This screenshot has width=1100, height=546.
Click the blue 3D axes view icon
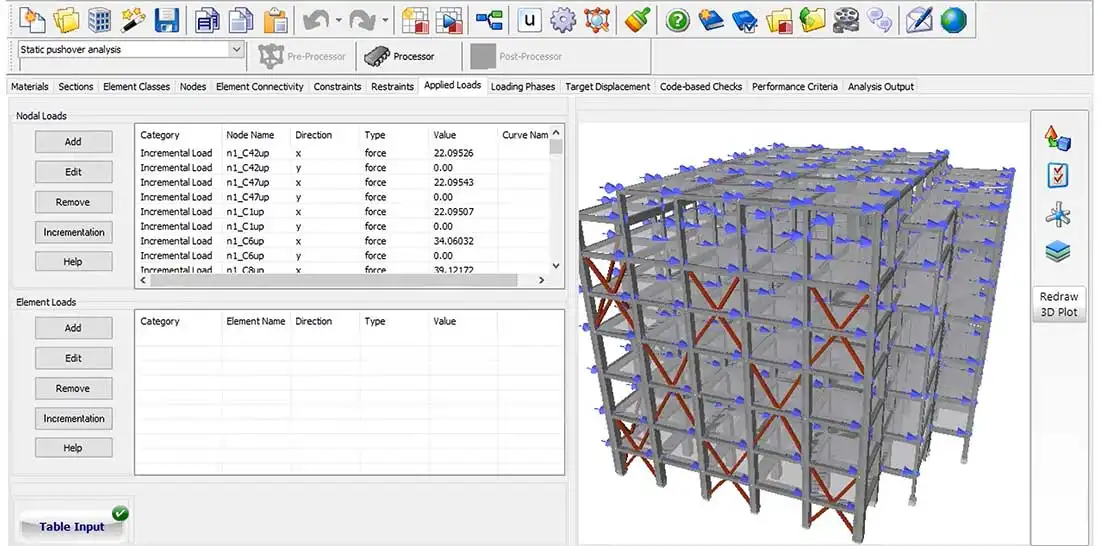1058,214
